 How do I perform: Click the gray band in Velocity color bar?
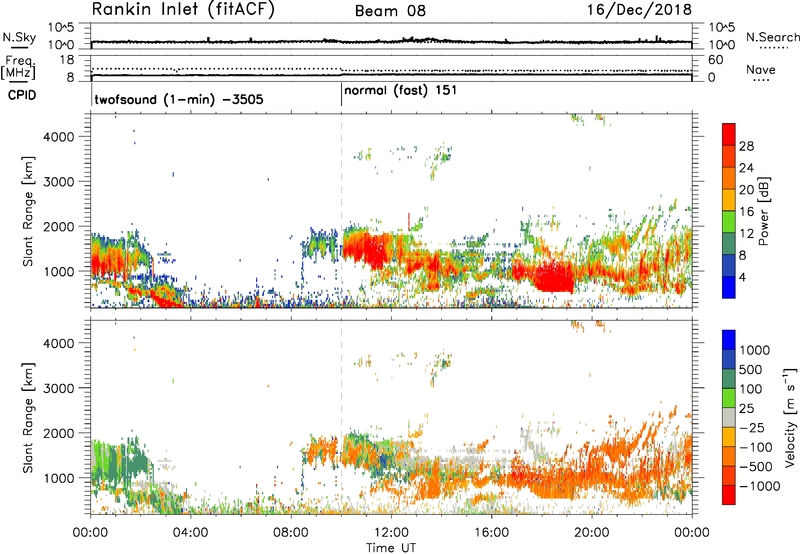coord(729,418)
